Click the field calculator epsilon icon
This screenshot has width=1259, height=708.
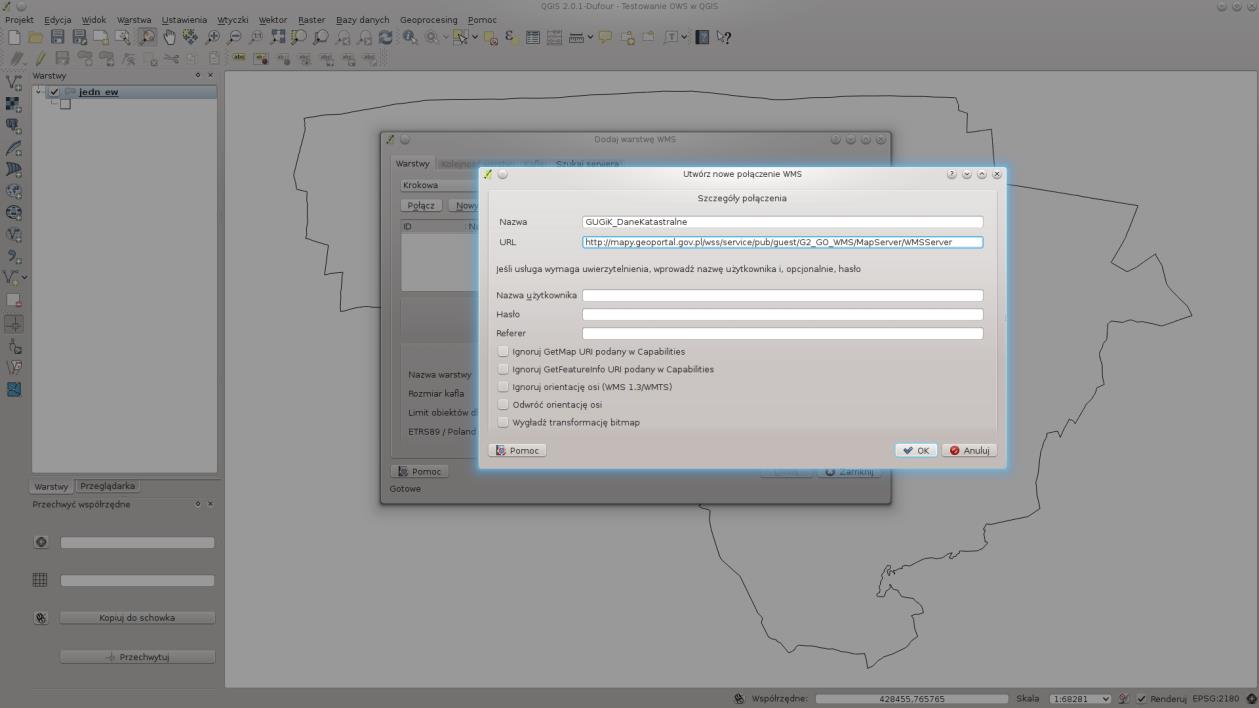tap(510, 38)
